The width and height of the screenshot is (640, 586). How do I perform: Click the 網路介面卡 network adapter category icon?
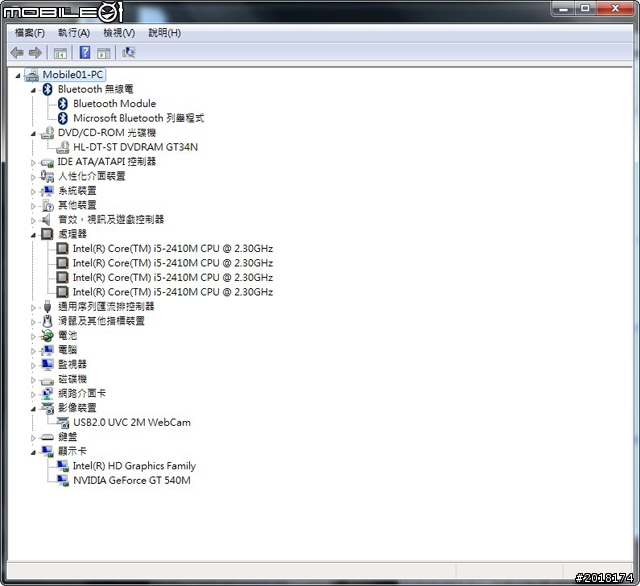click(x=47, y=394)
